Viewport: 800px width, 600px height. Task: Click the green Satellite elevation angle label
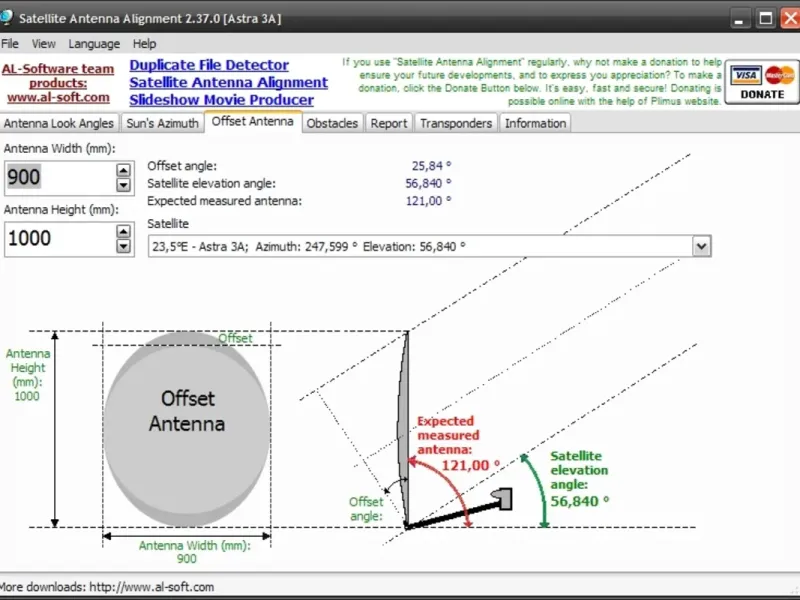coord(579,470)
